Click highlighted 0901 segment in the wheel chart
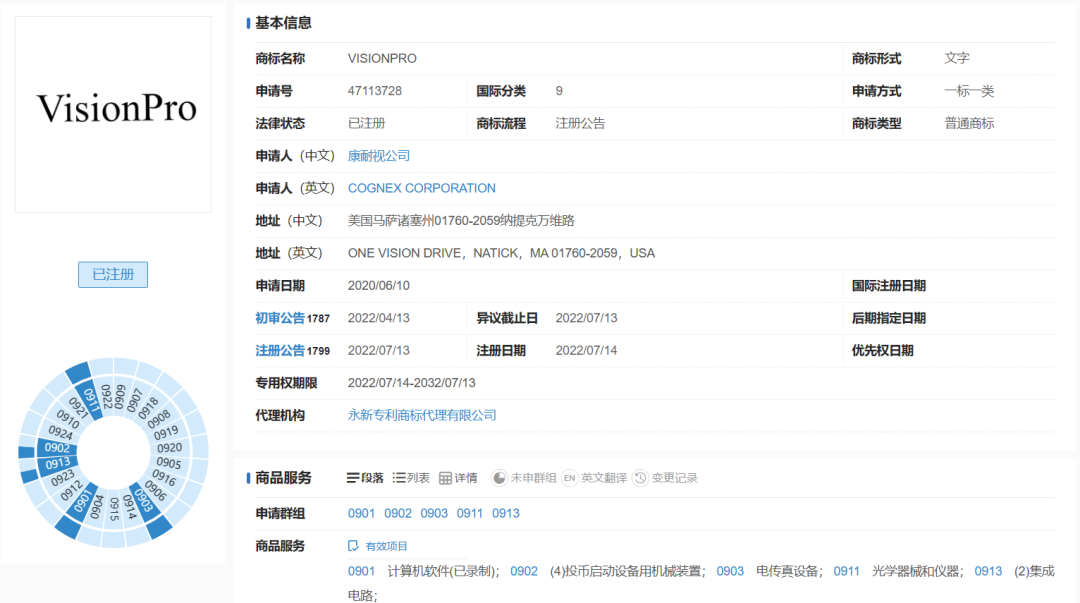 click(x=83, y=502)
